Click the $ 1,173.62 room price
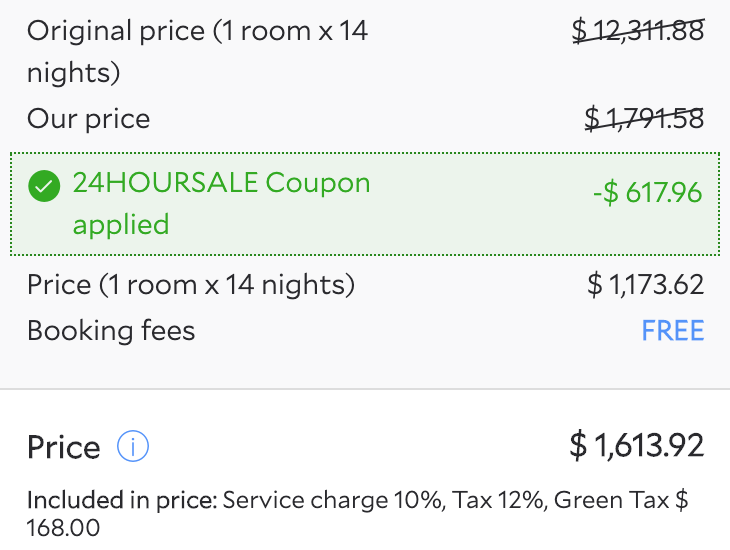The image size is (730, 550). 646,285
